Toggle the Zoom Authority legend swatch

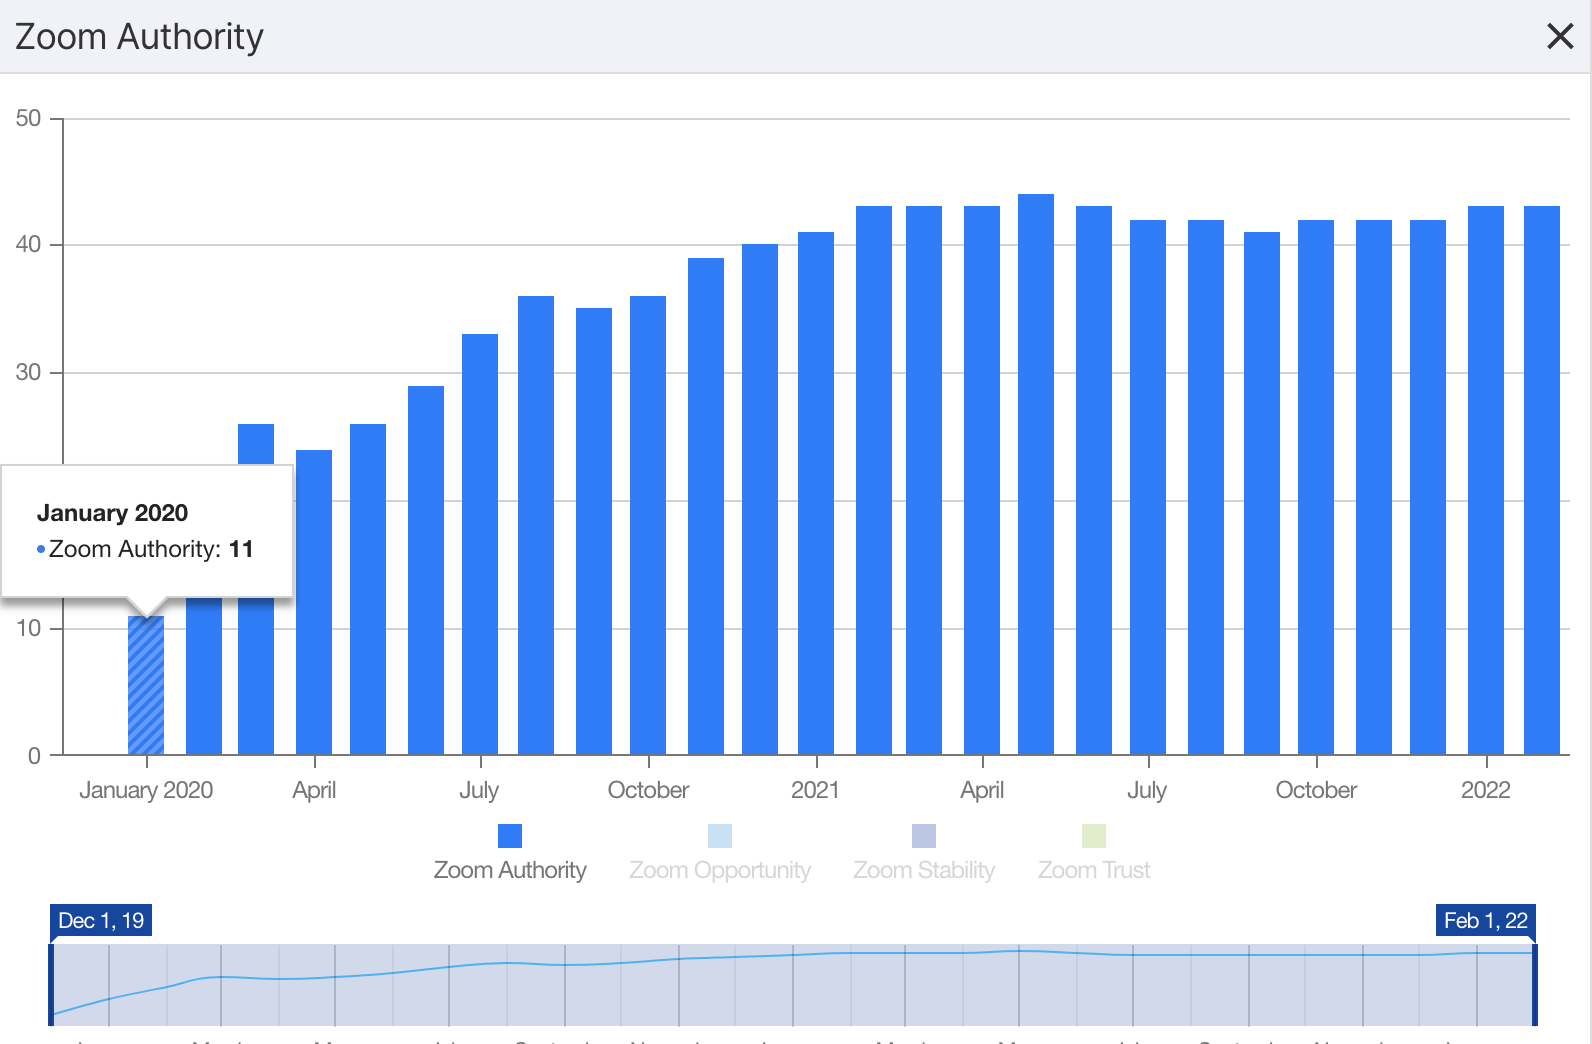510,836
